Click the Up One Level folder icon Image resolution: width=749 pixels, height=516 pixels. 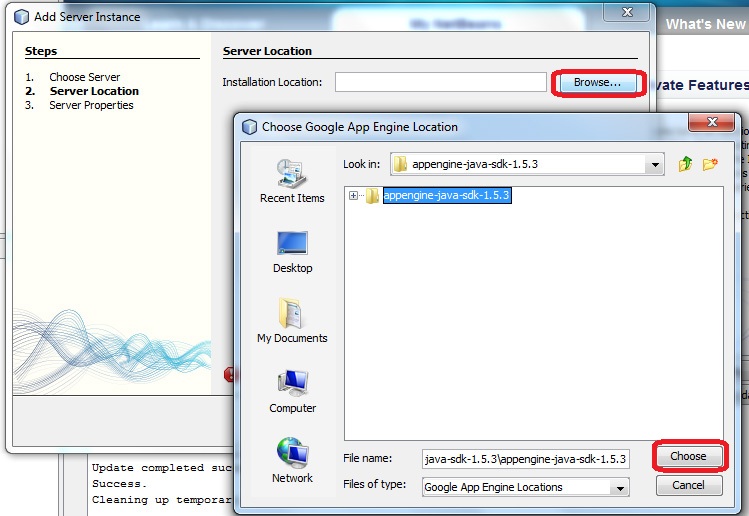click(685, 164)
